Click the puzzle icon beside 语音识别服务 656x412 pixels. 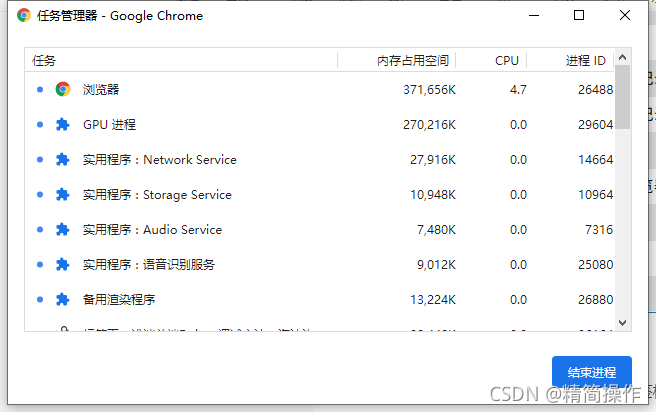(x=63, y=264)
